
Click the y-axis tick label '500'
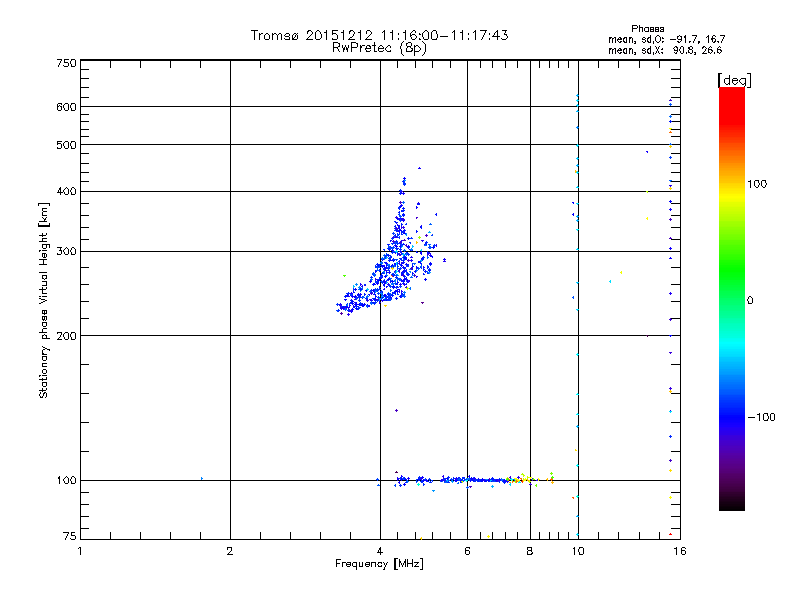[66, 145]
